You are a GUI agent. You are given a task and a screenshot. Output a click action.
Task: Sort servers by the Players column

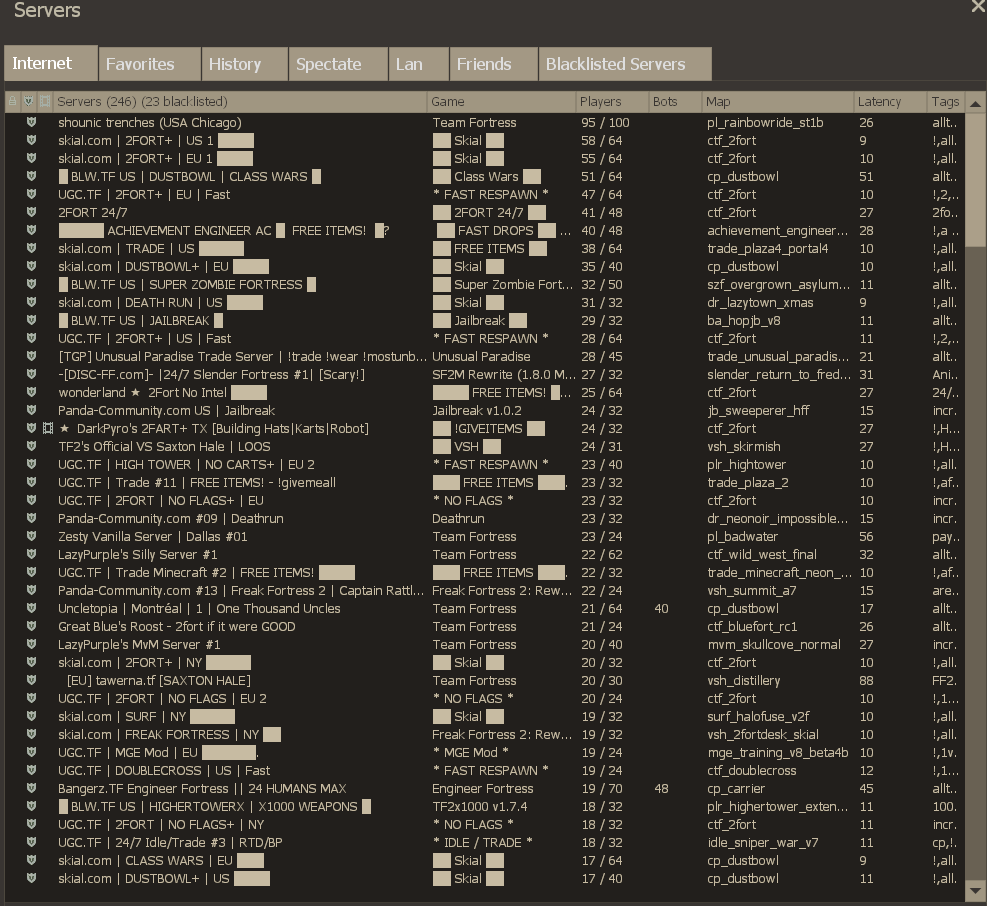pyautogui.click(x=612, y=101)
